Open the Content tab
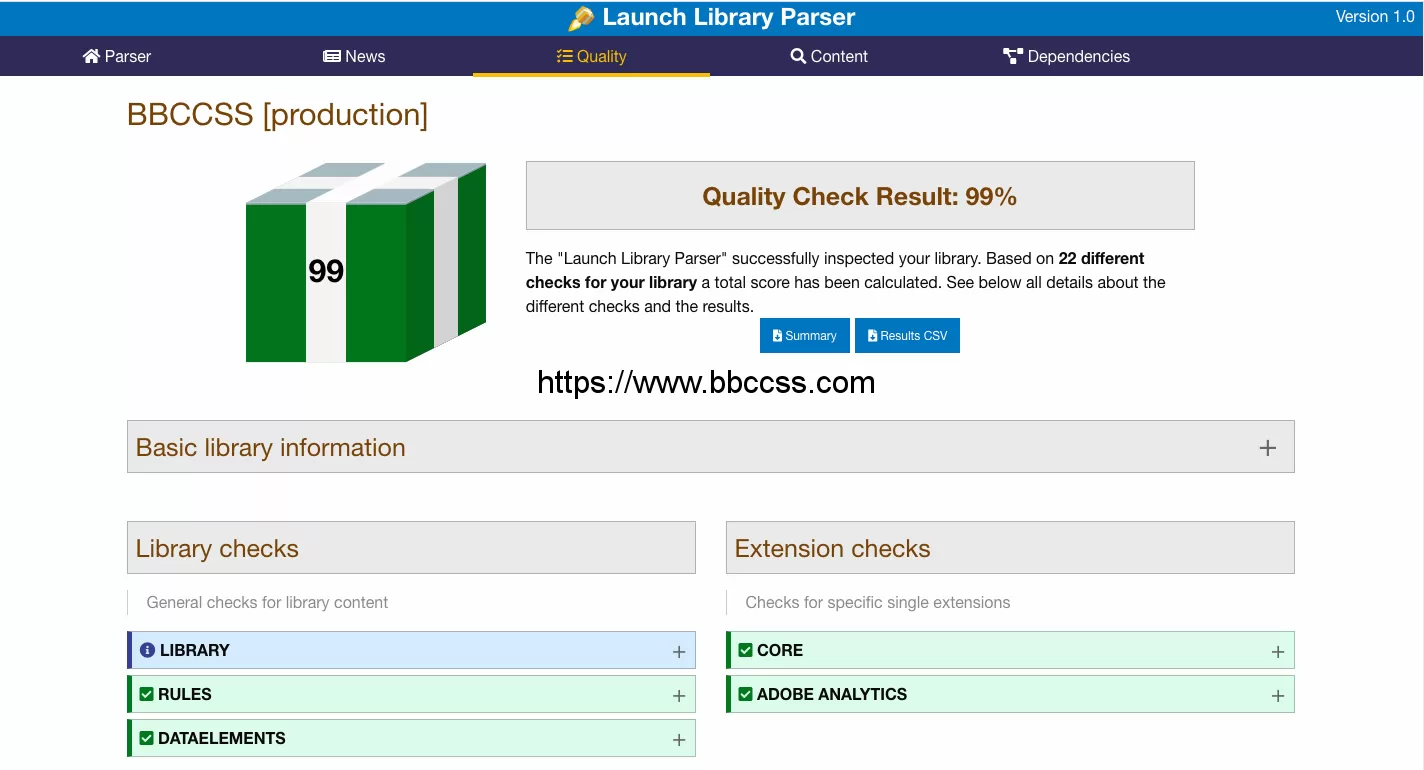 829,56
